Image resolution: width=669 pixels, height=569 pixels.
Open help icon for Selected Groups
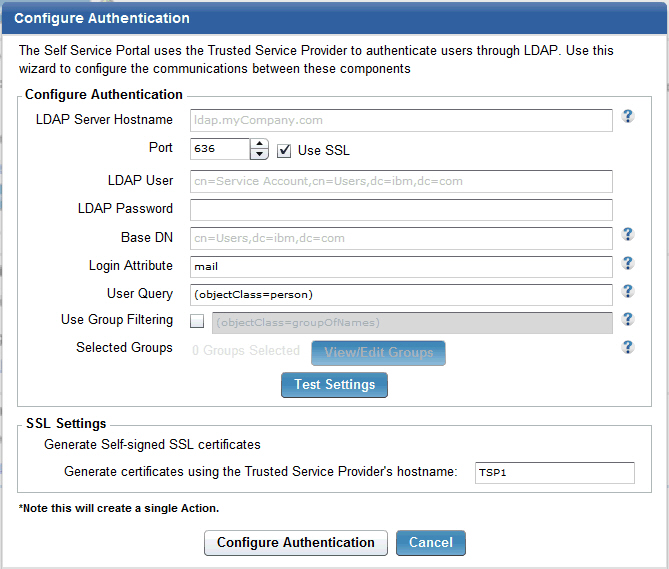coord(628,347)
